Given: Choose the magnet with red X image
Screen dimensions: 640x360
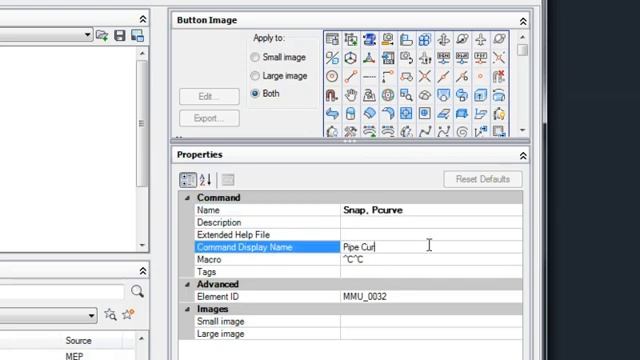Looking at the screenshot, I should 499,76.
